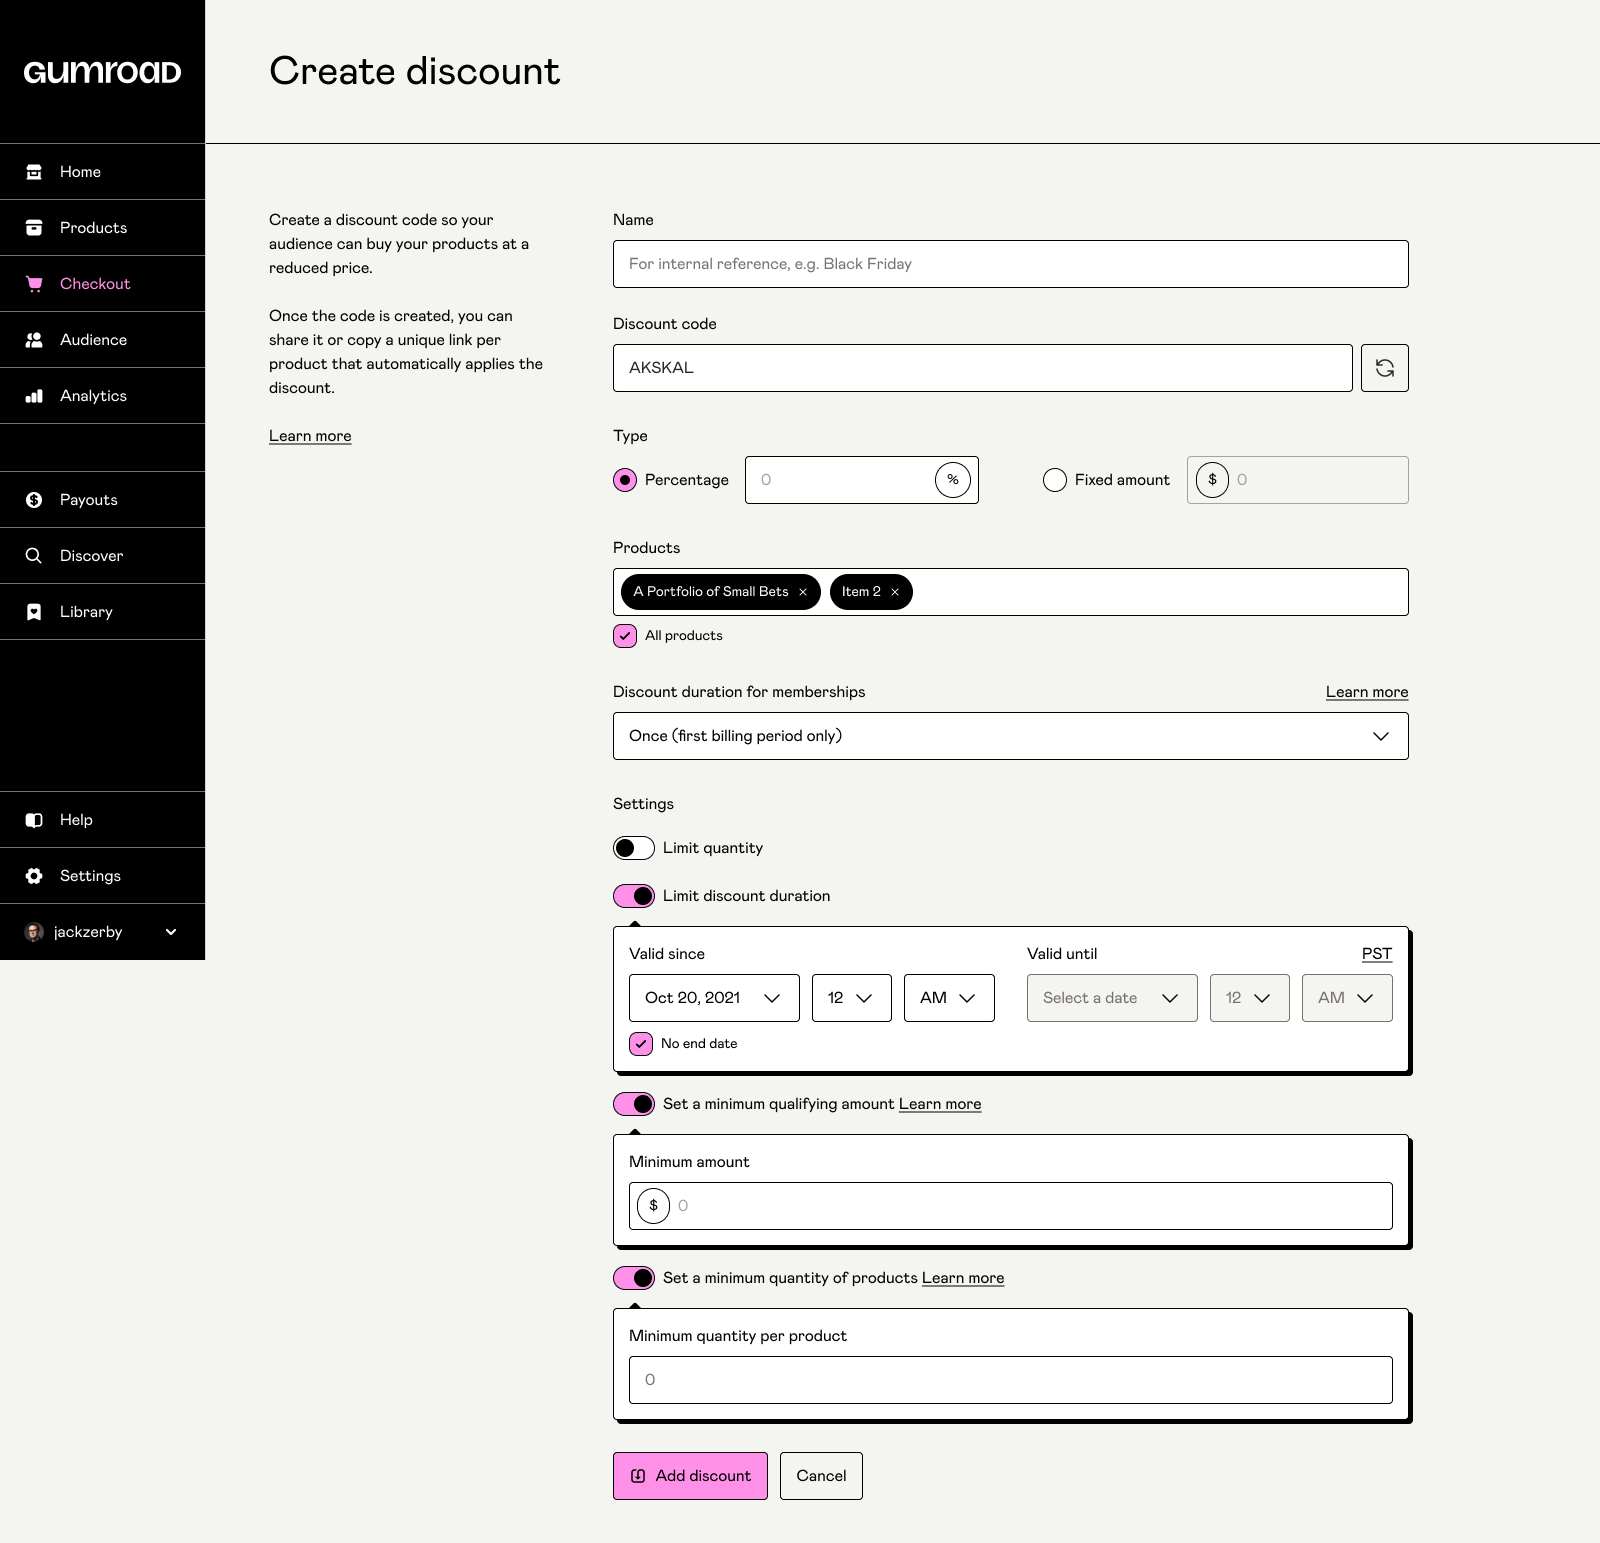Select the Analytics bar chart icon

point(34,395)
